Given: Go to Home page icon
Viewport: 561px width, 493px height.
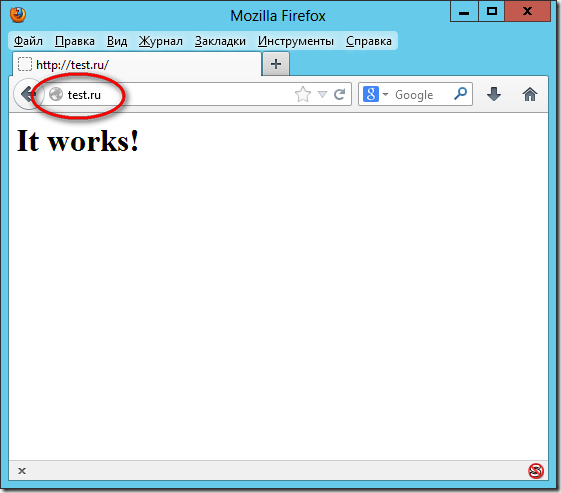Looking at the screenshot, I should pos(530,94).
